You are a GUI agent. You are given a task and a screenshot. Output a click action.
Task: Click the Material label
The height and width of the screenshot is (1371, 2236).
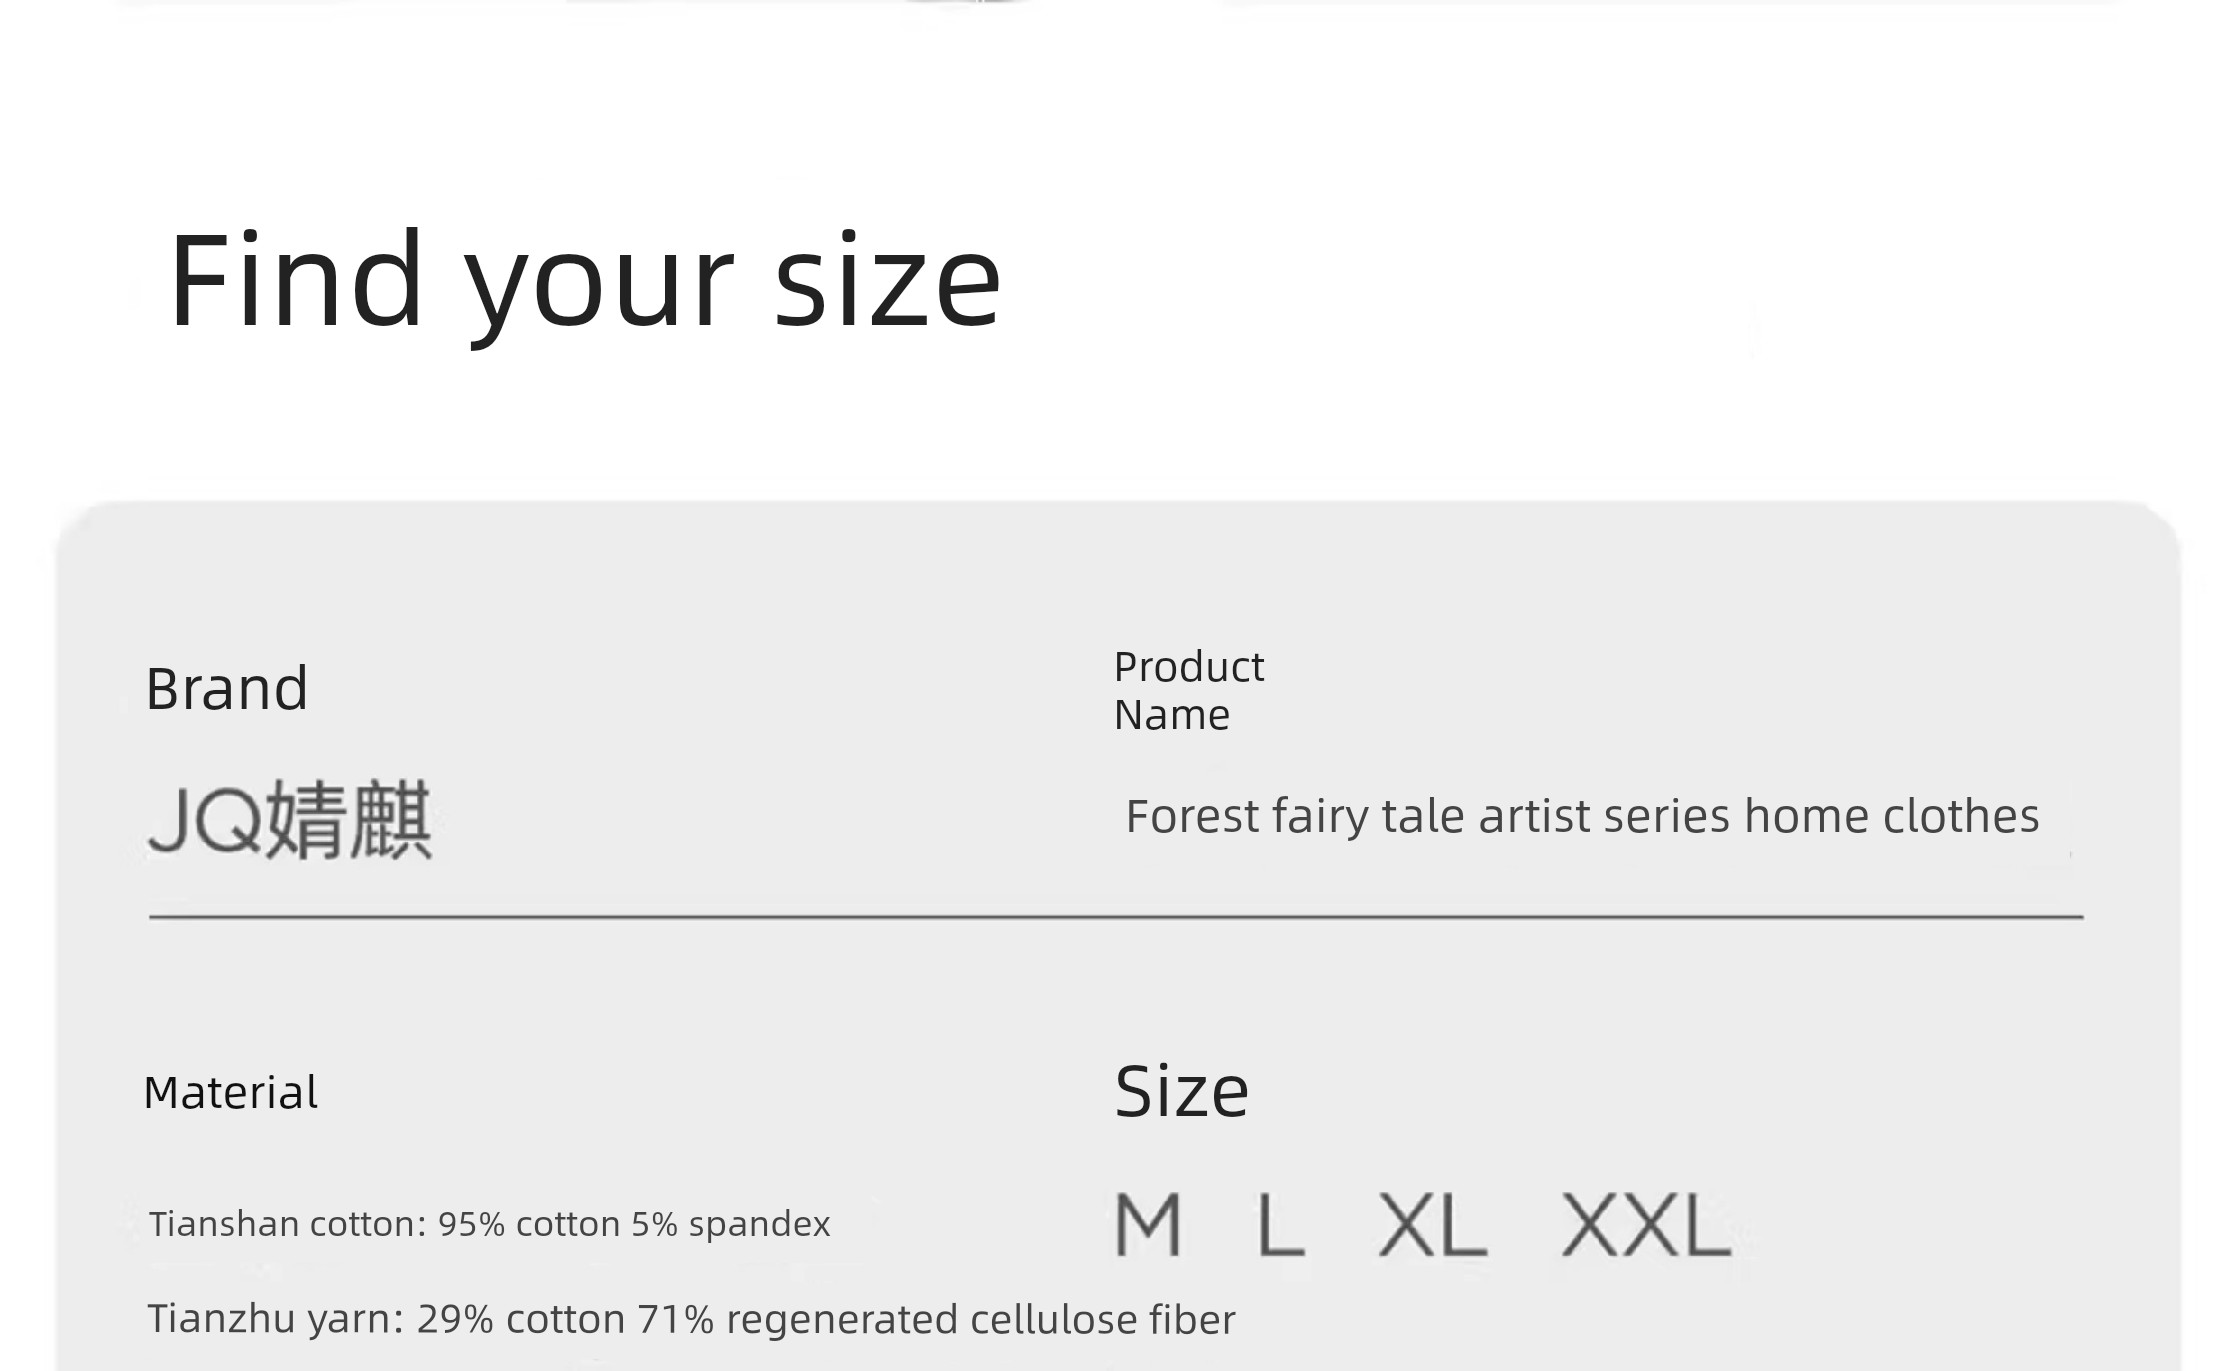(x=230, y=1092)
